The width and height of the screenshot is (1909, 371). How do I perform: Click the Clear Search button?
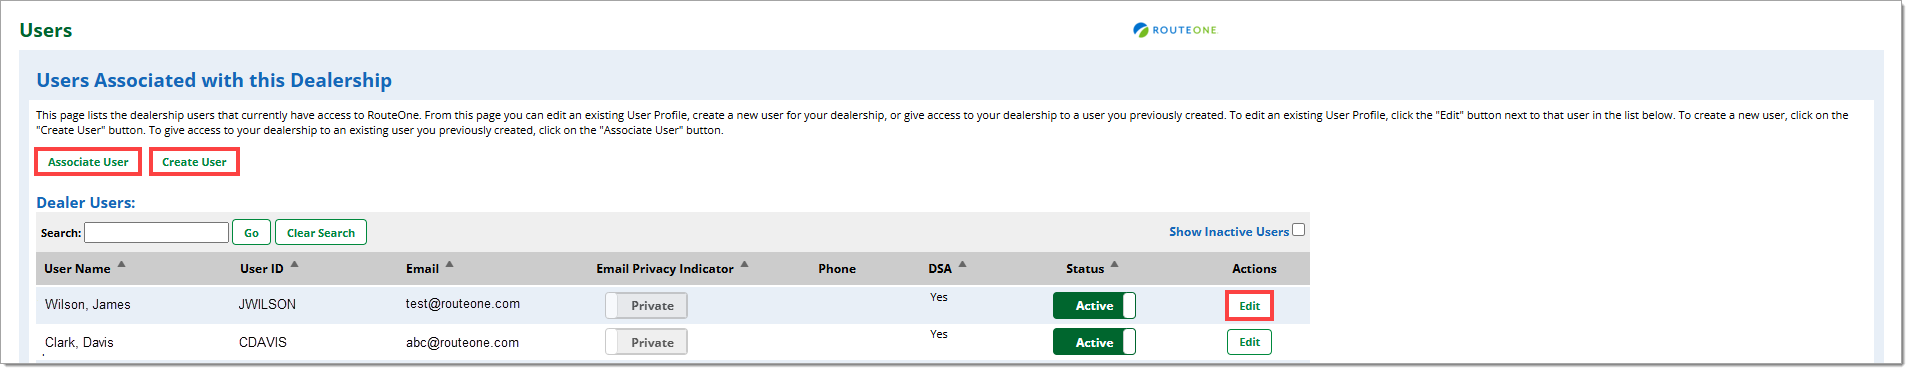pos(321,232)
